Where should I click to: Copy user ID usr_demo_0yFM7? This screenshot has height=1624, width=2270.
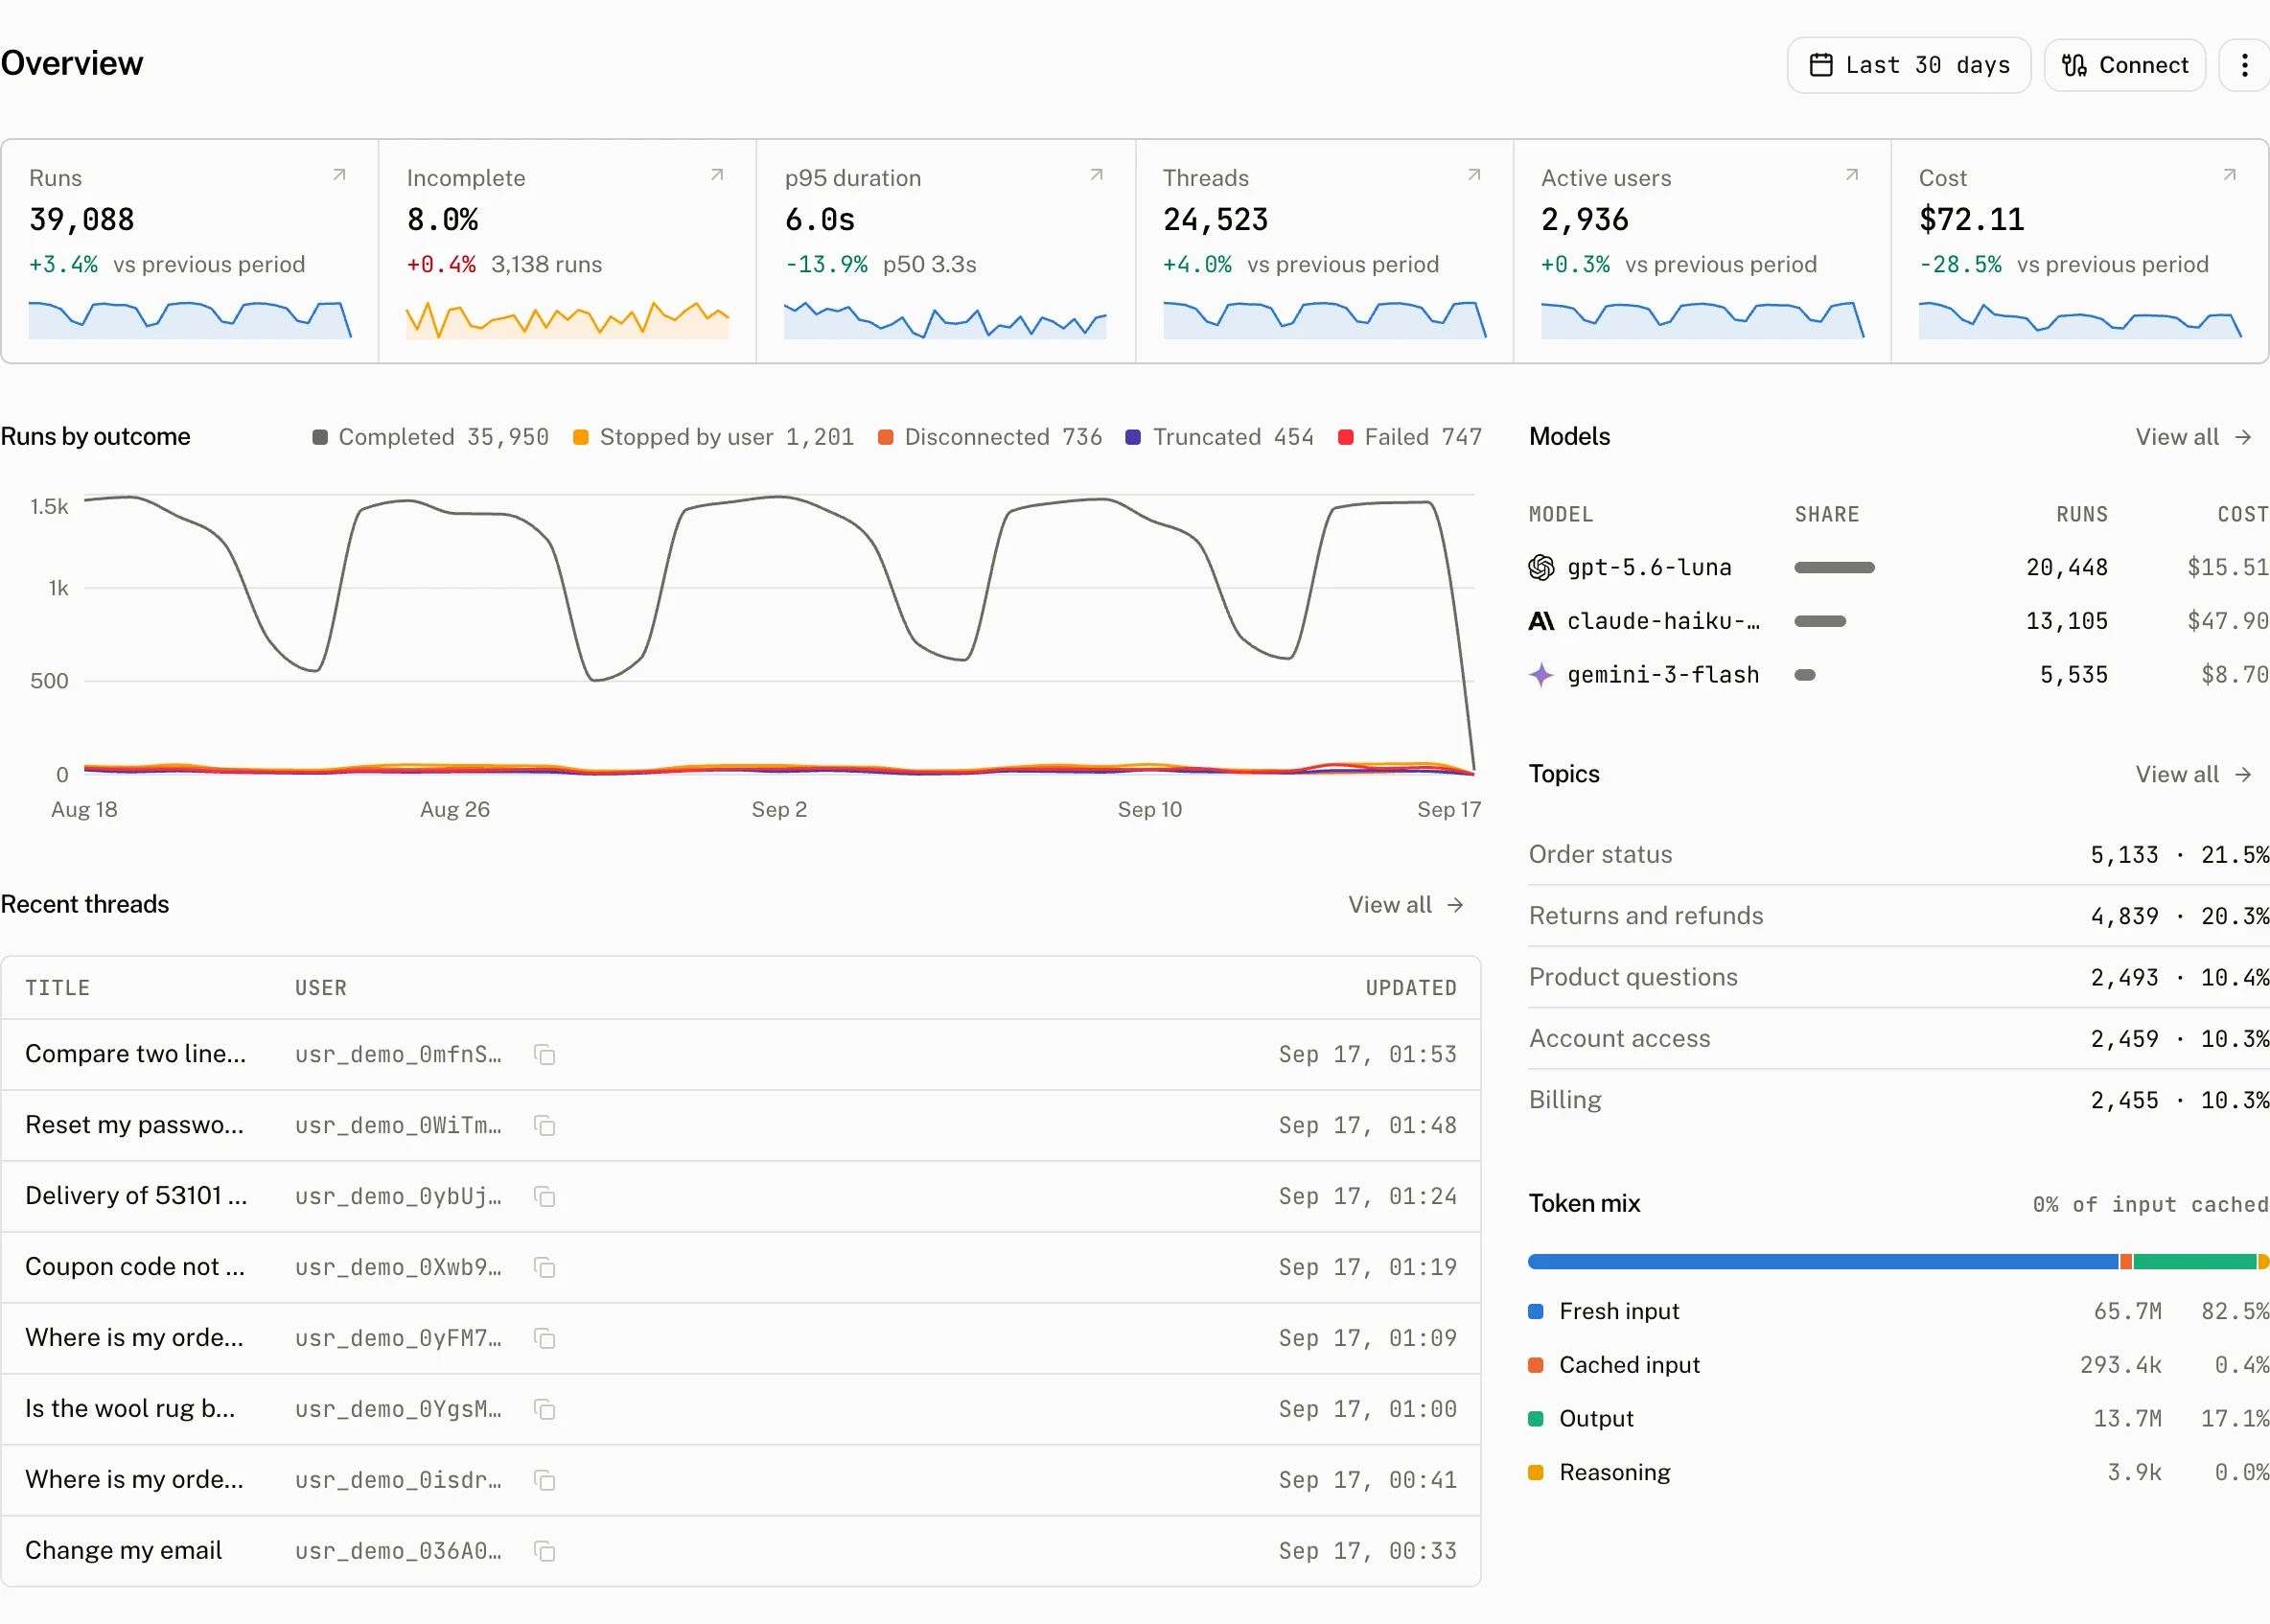click(545, 1338)
